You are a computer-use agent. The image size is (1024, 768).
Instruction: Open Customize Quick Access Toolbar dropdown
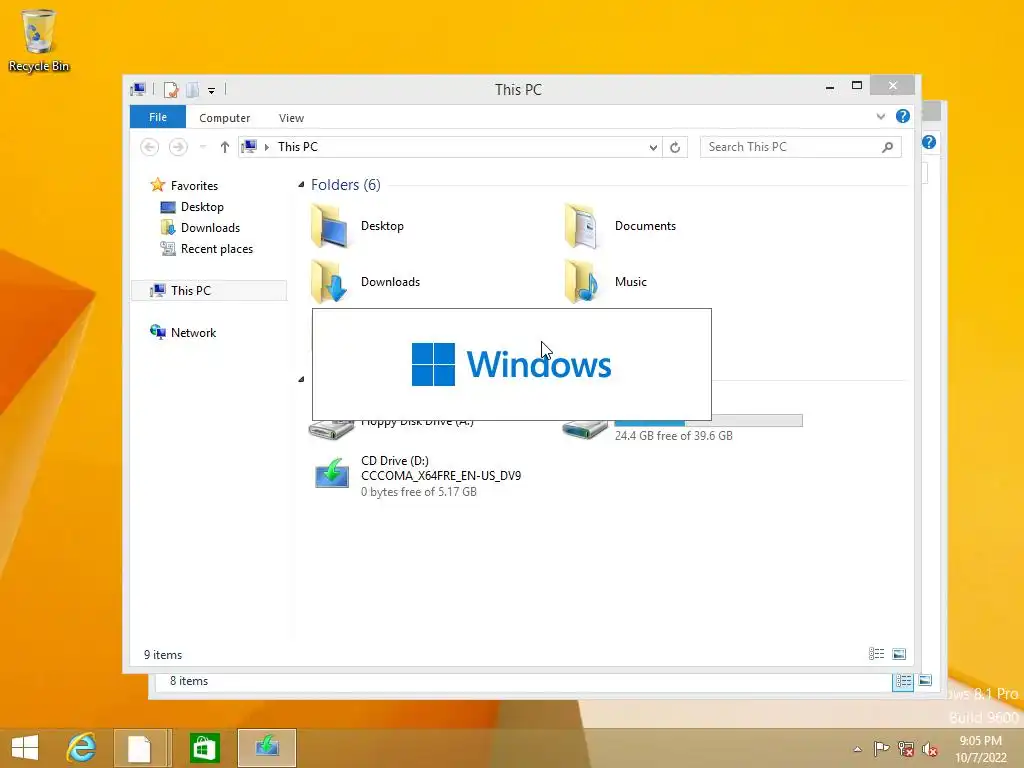pos(212,91)
